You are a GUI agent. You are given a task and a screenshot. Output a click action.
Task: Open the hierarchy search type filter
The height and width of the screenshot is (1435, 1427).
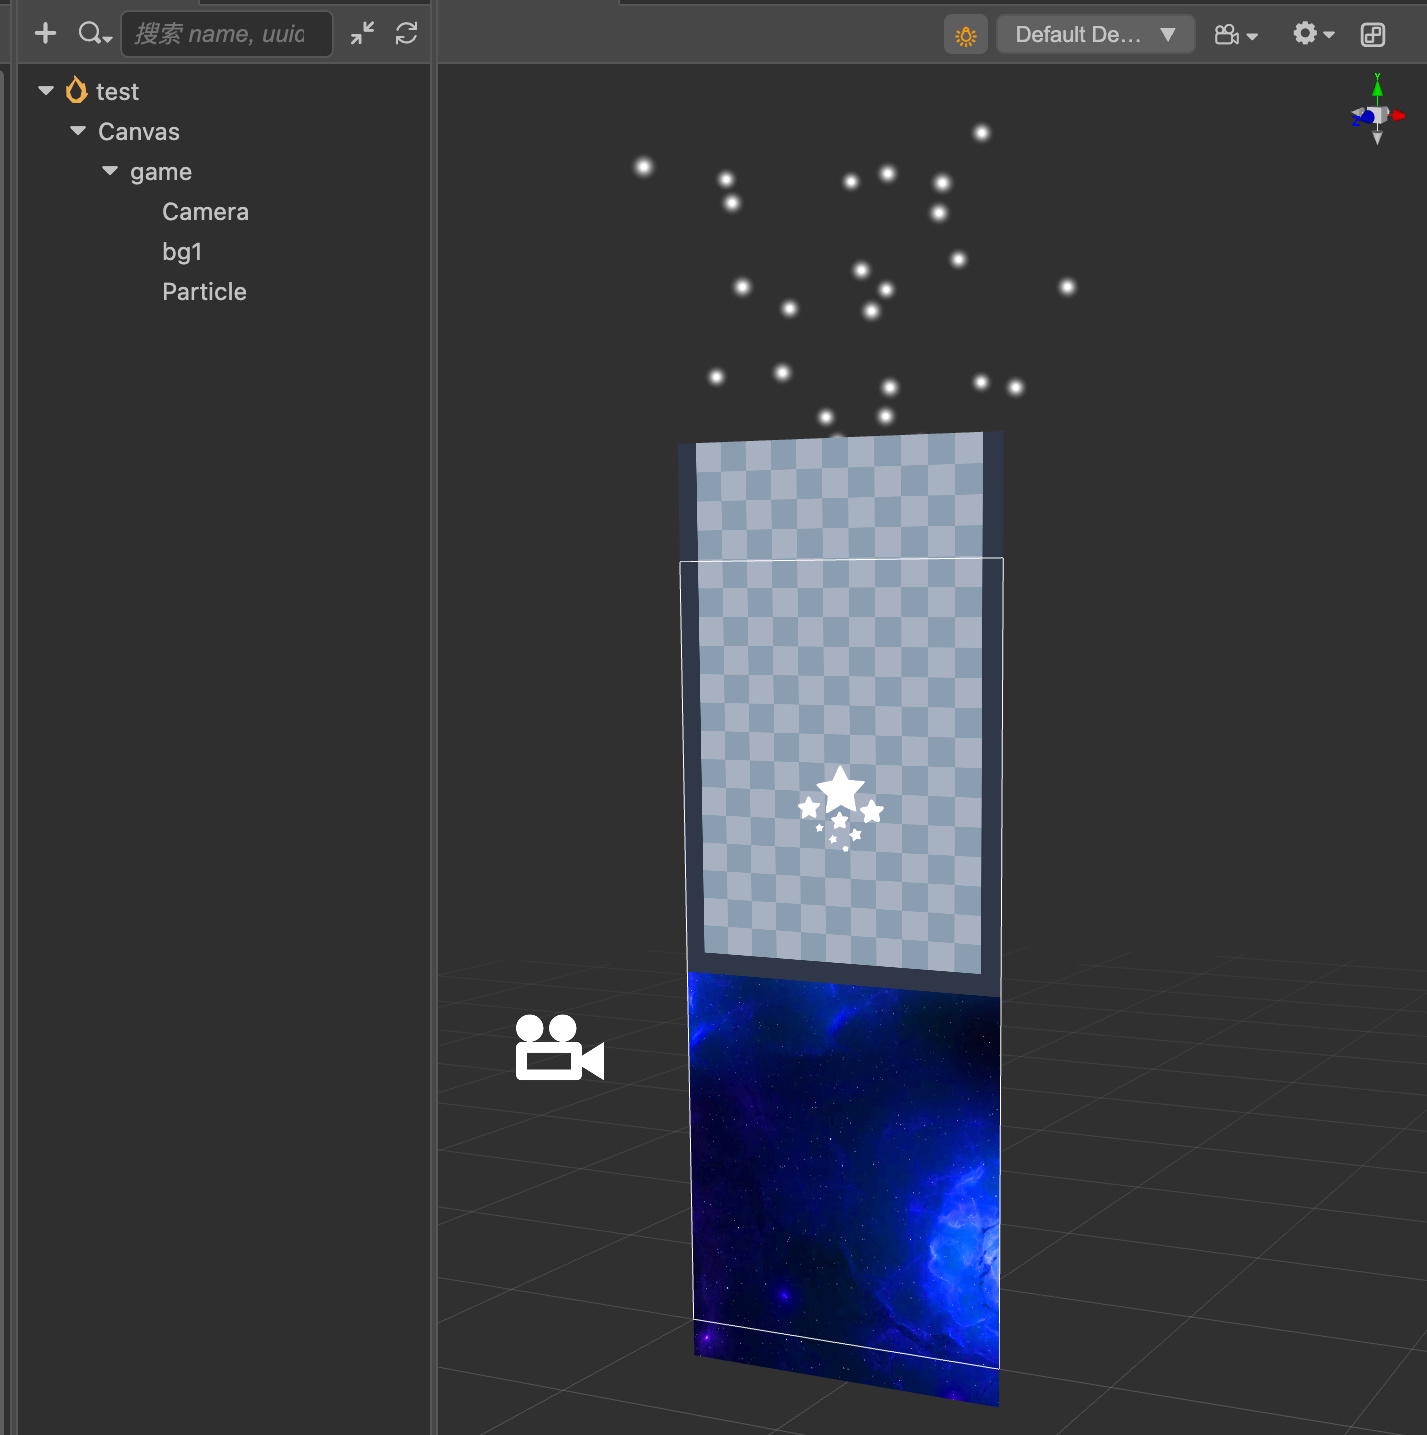(x=94, y=34)
